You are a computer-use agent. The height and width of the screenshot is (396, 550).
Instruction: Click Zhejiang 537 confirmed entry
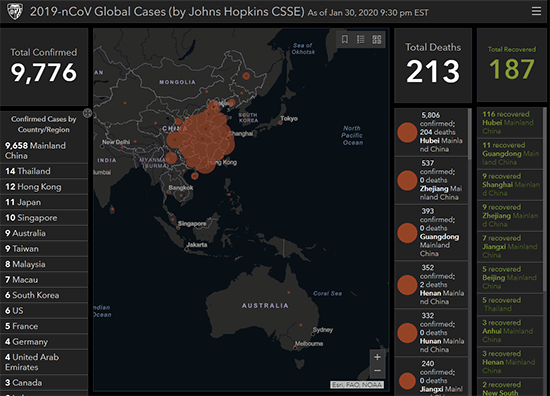[431, 180]
